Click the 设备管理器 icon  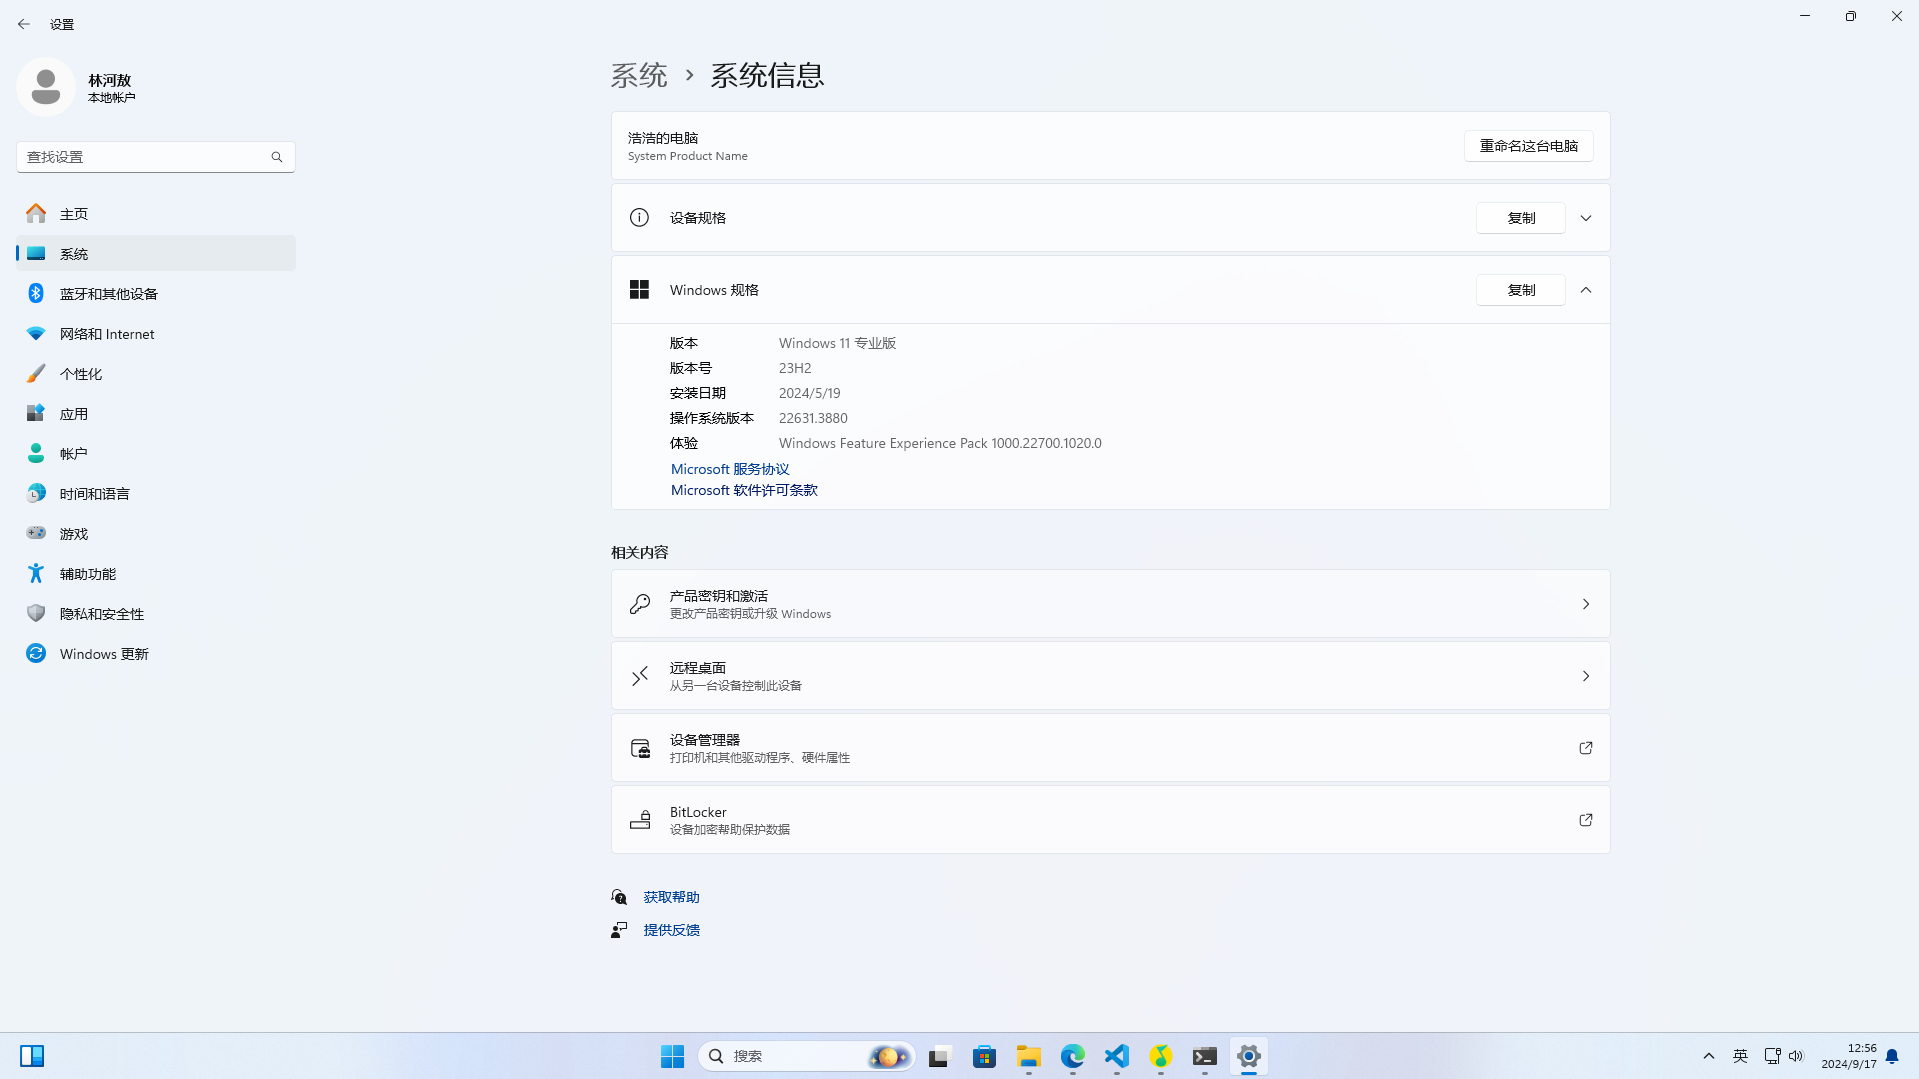(x=640, y=748)
